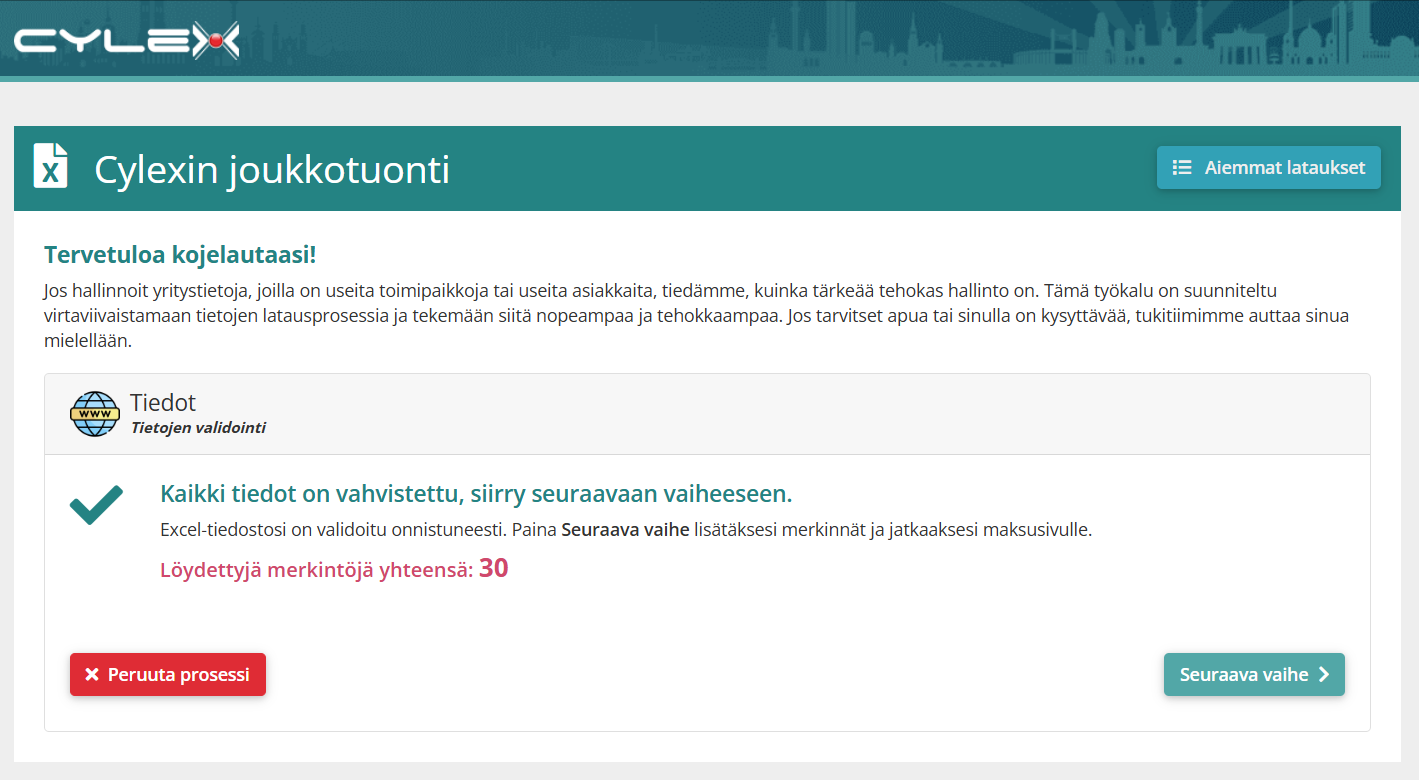This screenshot has width=1419, height=780.
Task: Click the WWW globe icon next to Tiedot
Action: pyautogui.click(x=95, y=414)
